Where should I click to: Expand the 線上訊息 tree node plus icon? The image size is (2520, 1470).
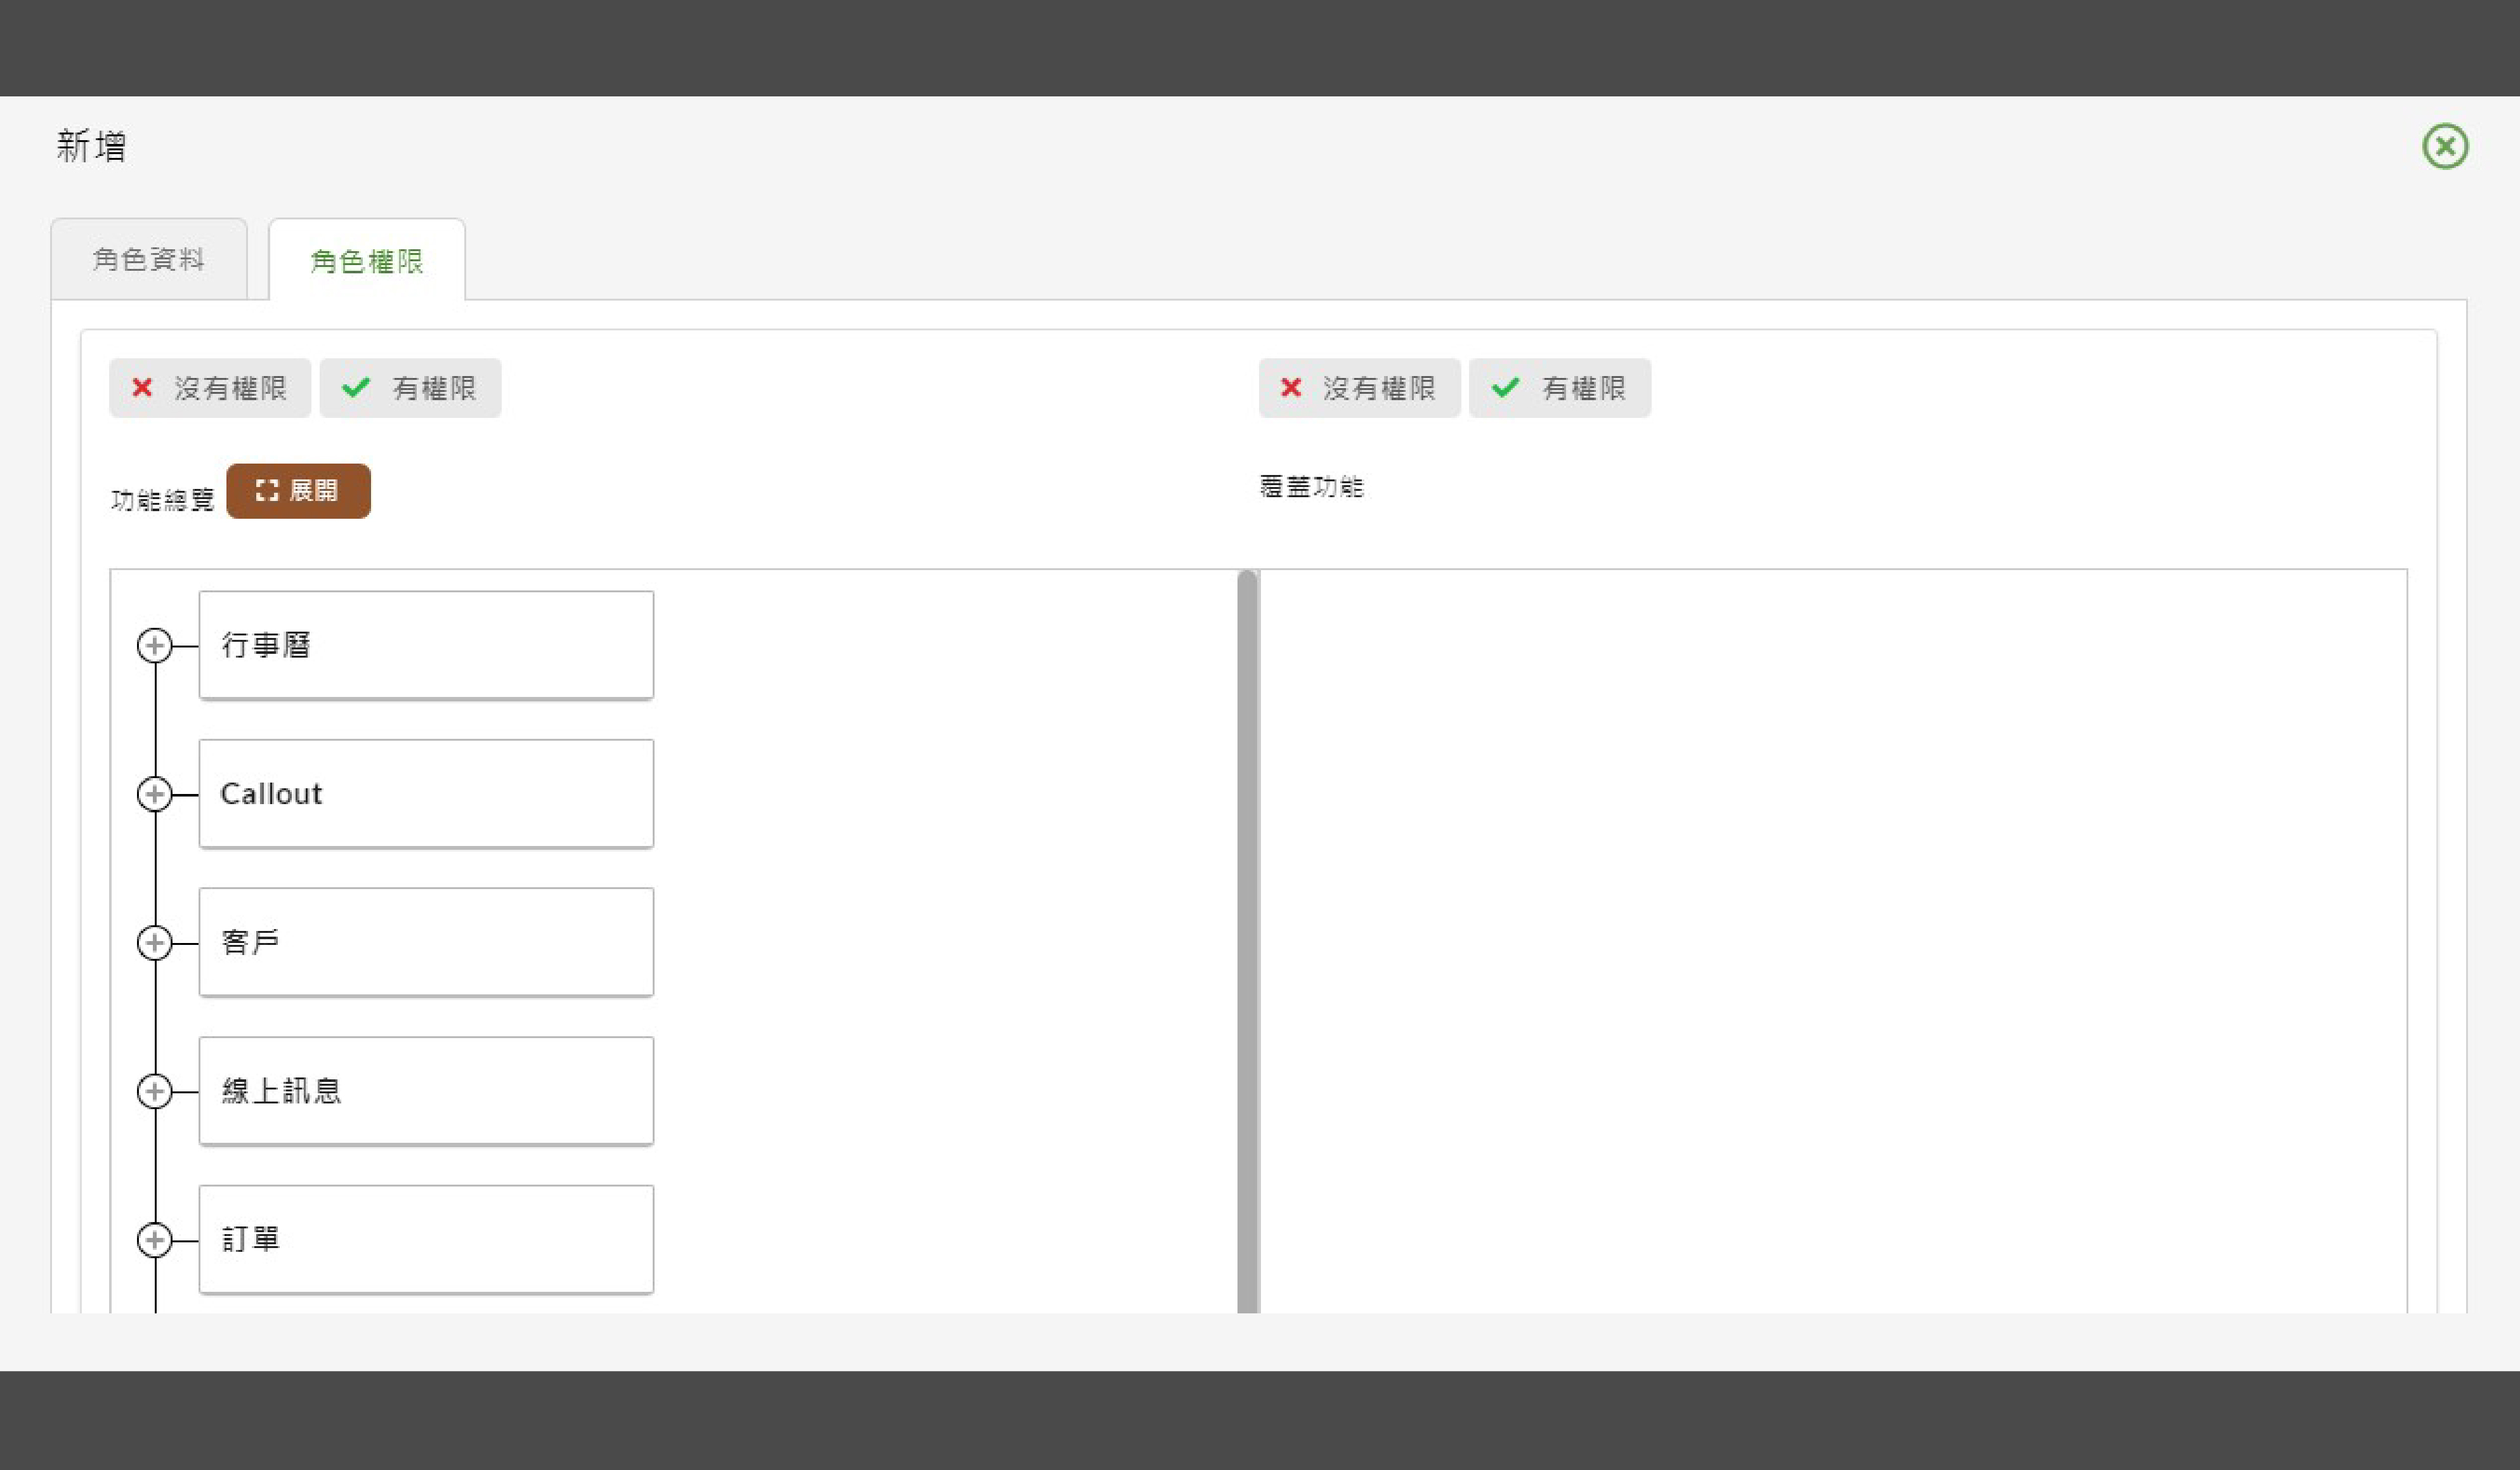click(x=154, y=1091)
